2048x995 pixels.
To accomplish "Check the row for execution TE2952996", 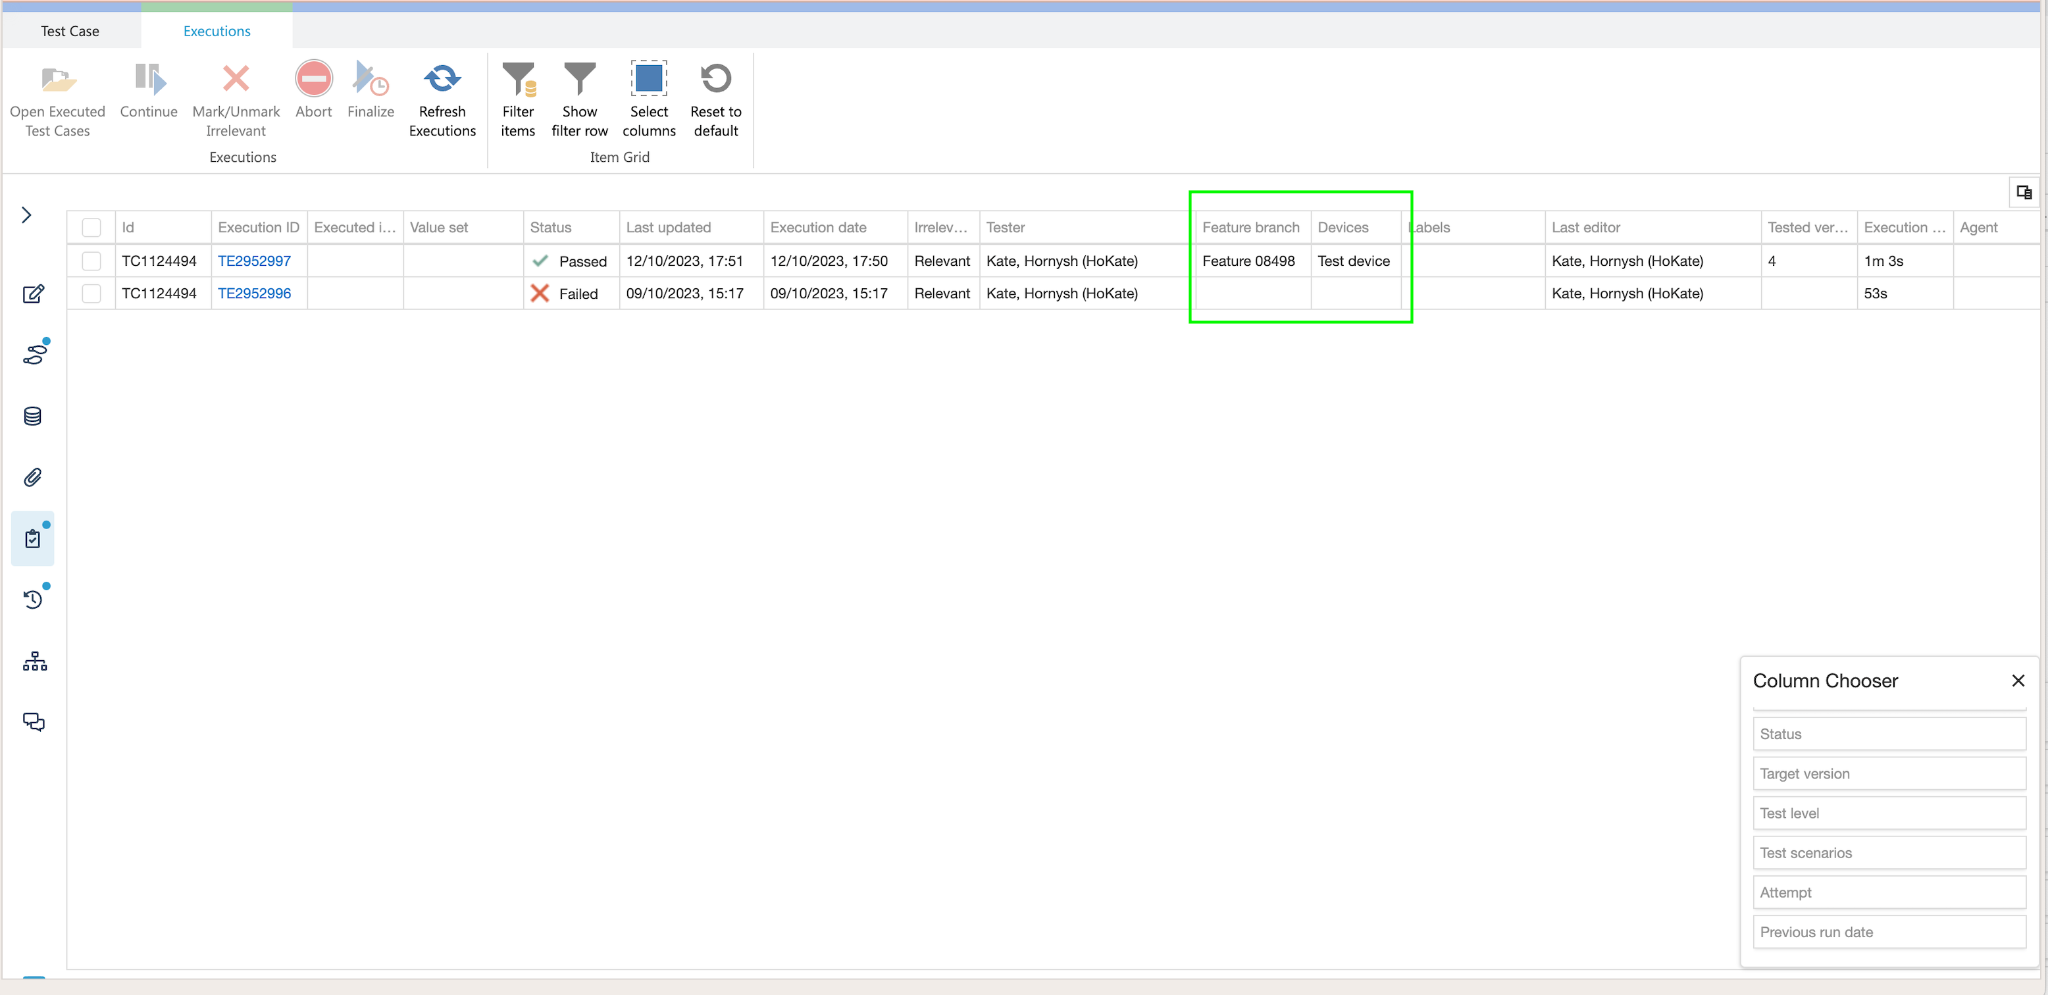I will tap(91, 293).
